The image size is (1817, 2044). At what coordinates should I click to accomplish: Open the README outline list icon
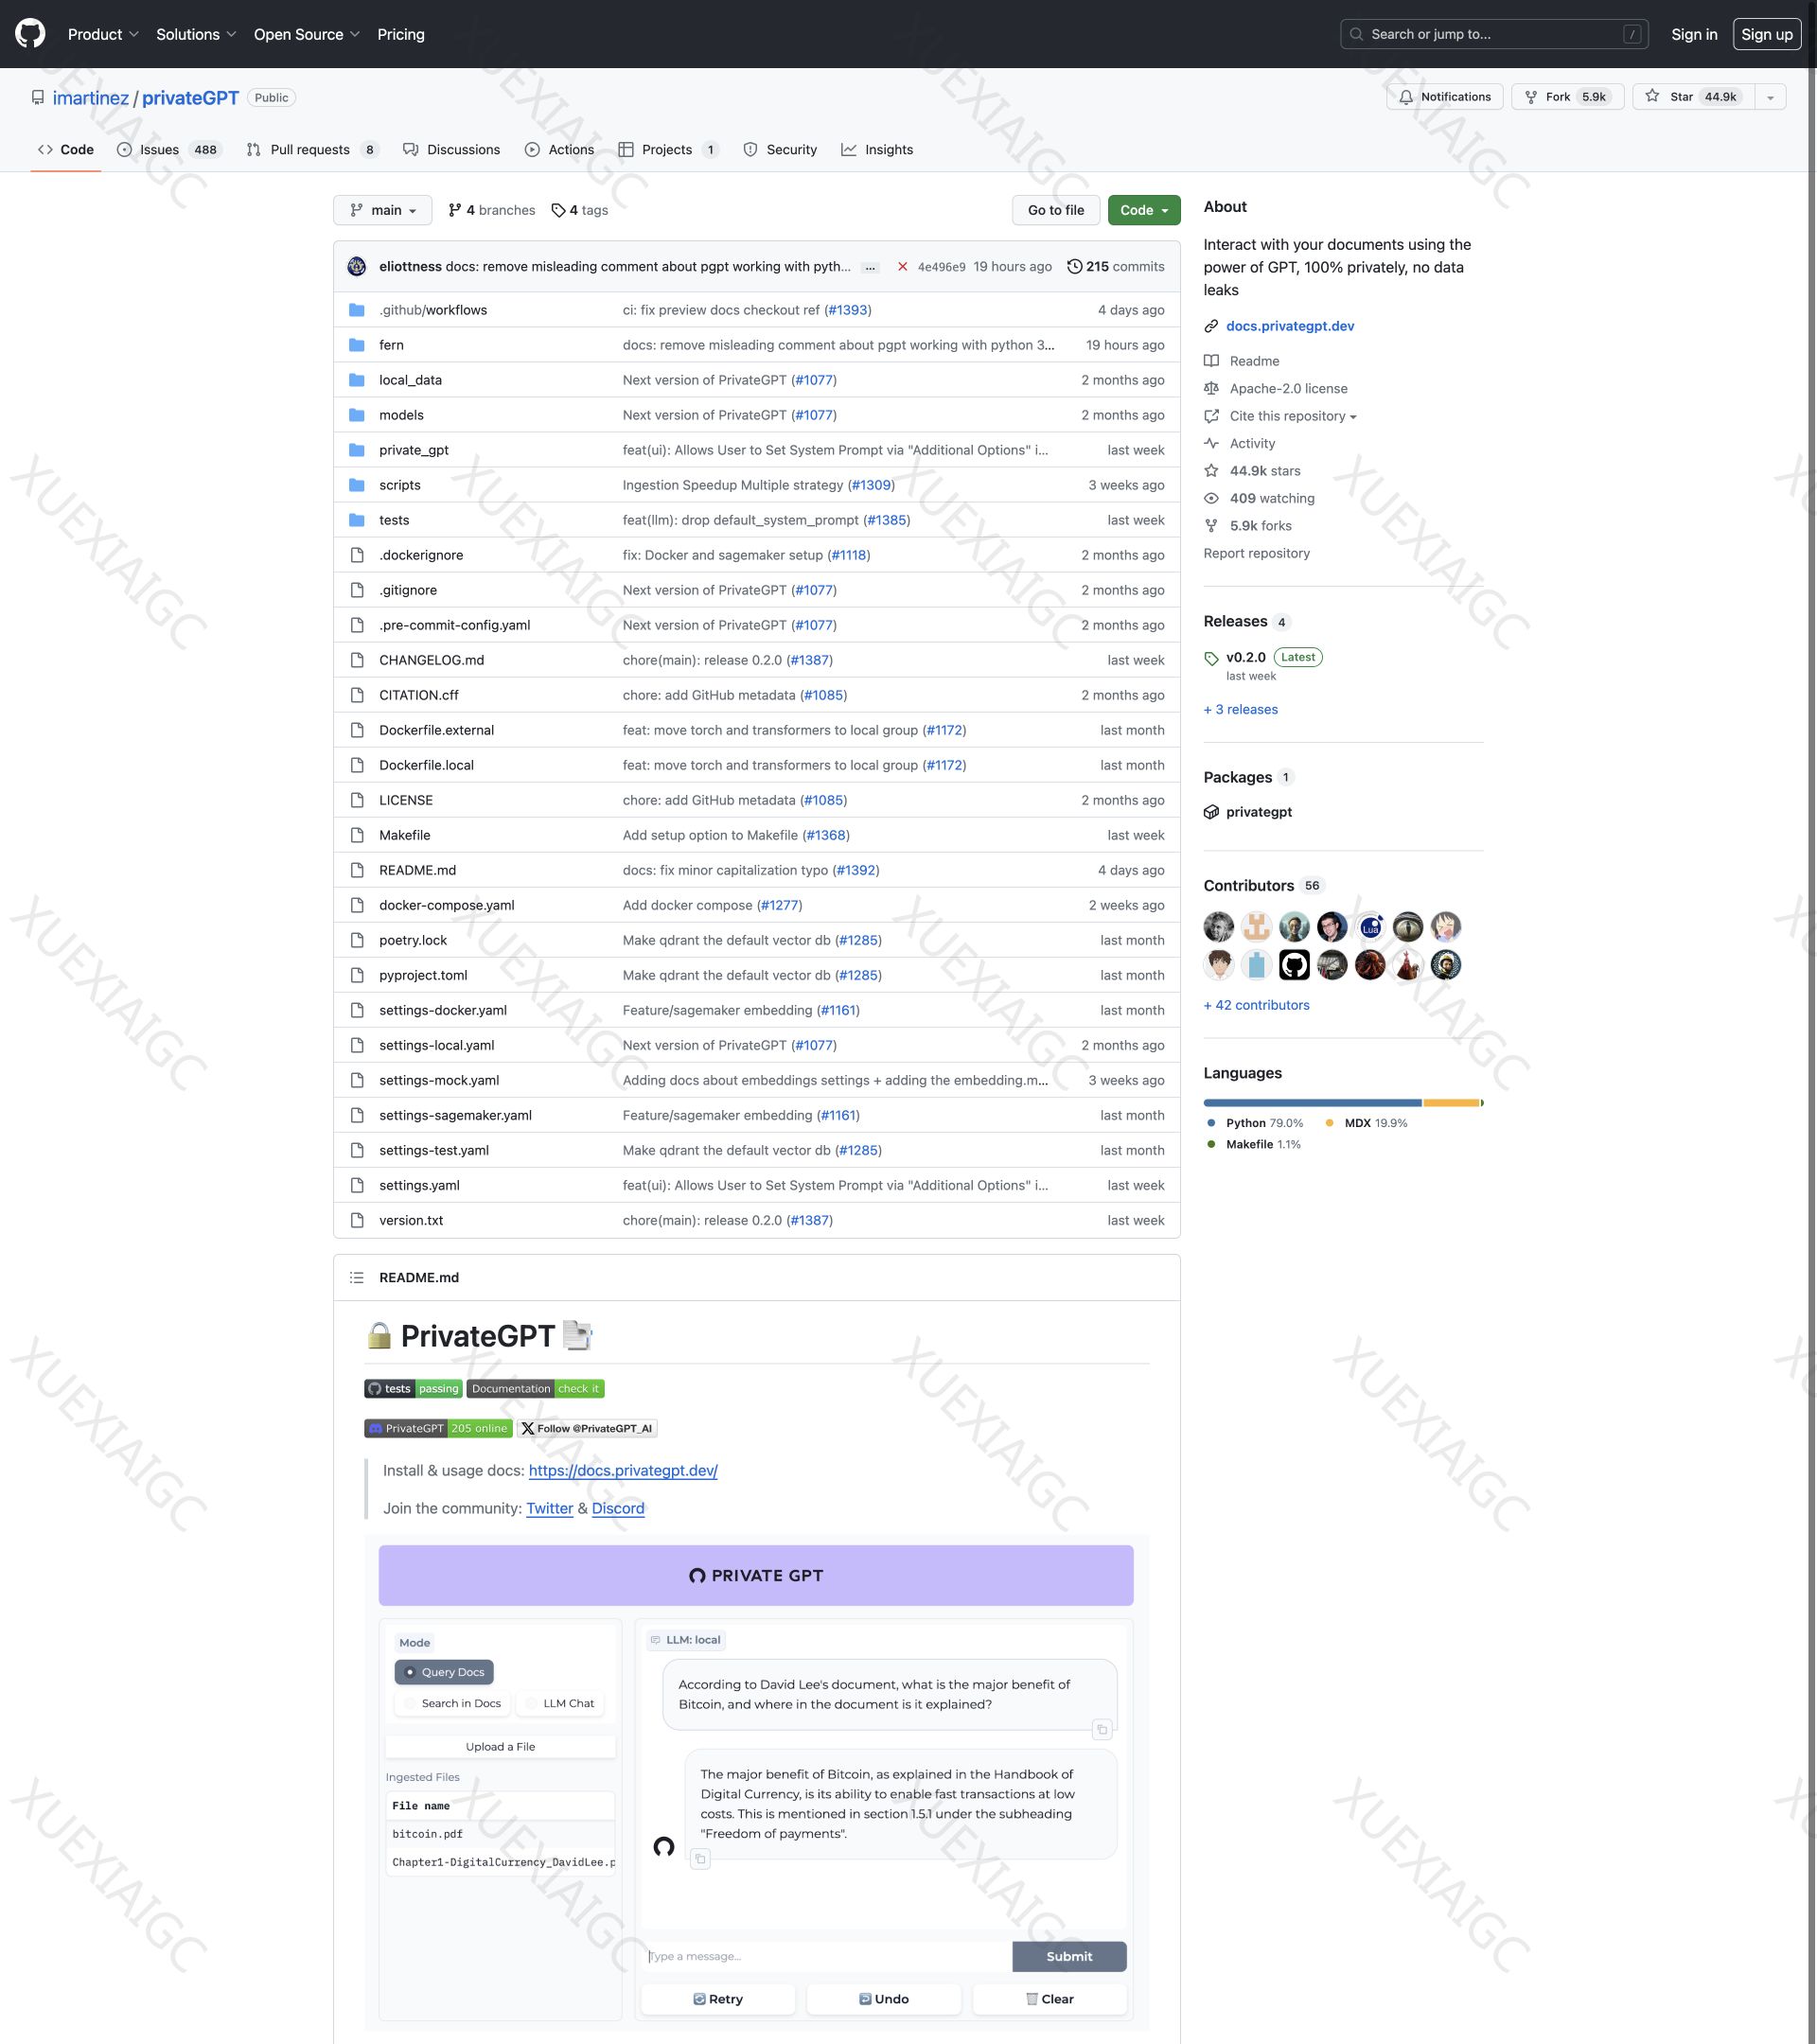[x=357, y=1277]
